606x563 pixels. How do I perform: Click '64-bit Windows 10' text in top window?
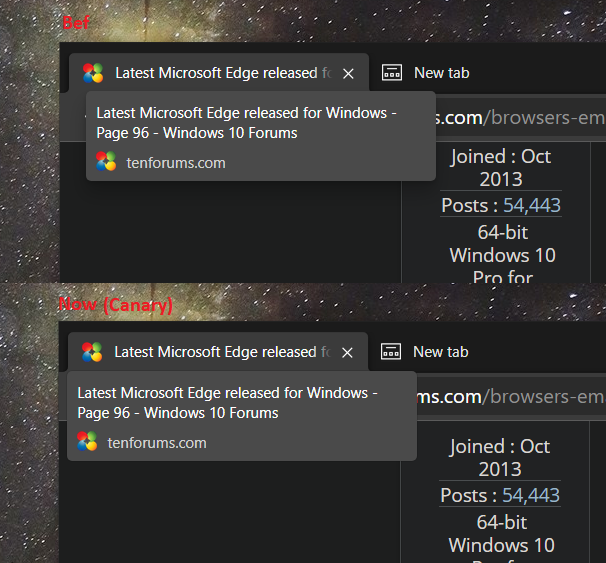pyautogui.click(x=502, y=244)
